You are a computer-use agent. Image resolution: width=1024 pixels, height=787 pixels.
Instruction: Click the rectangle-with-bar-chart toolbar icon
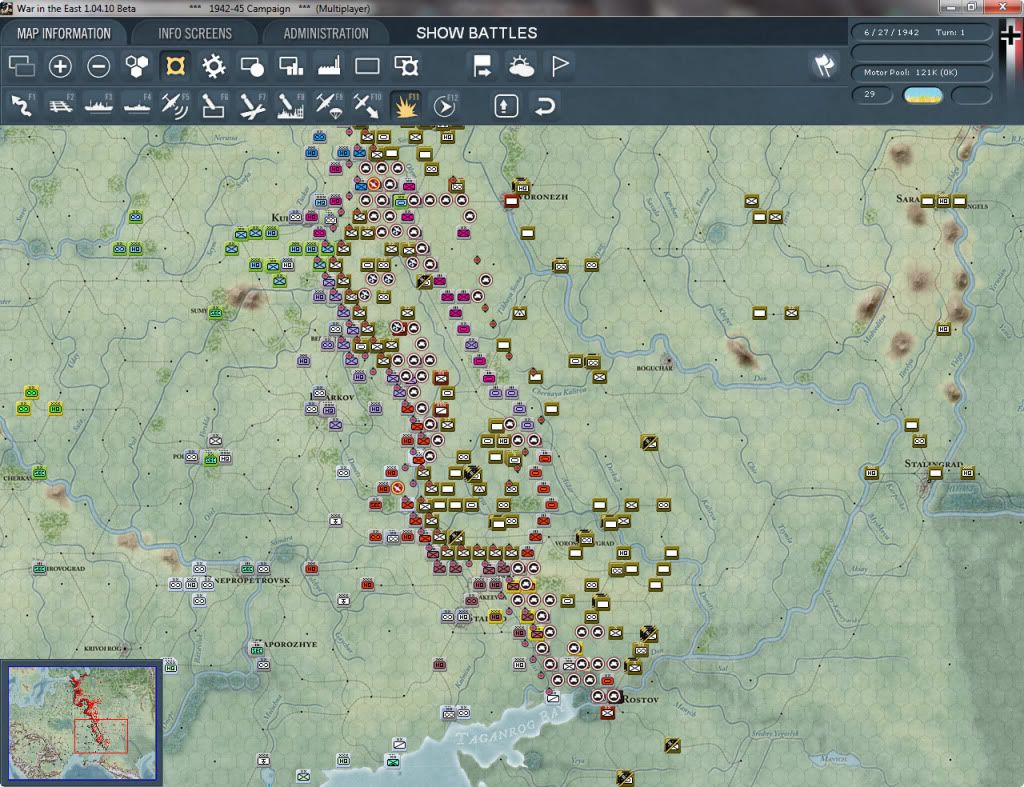point(291,66)
